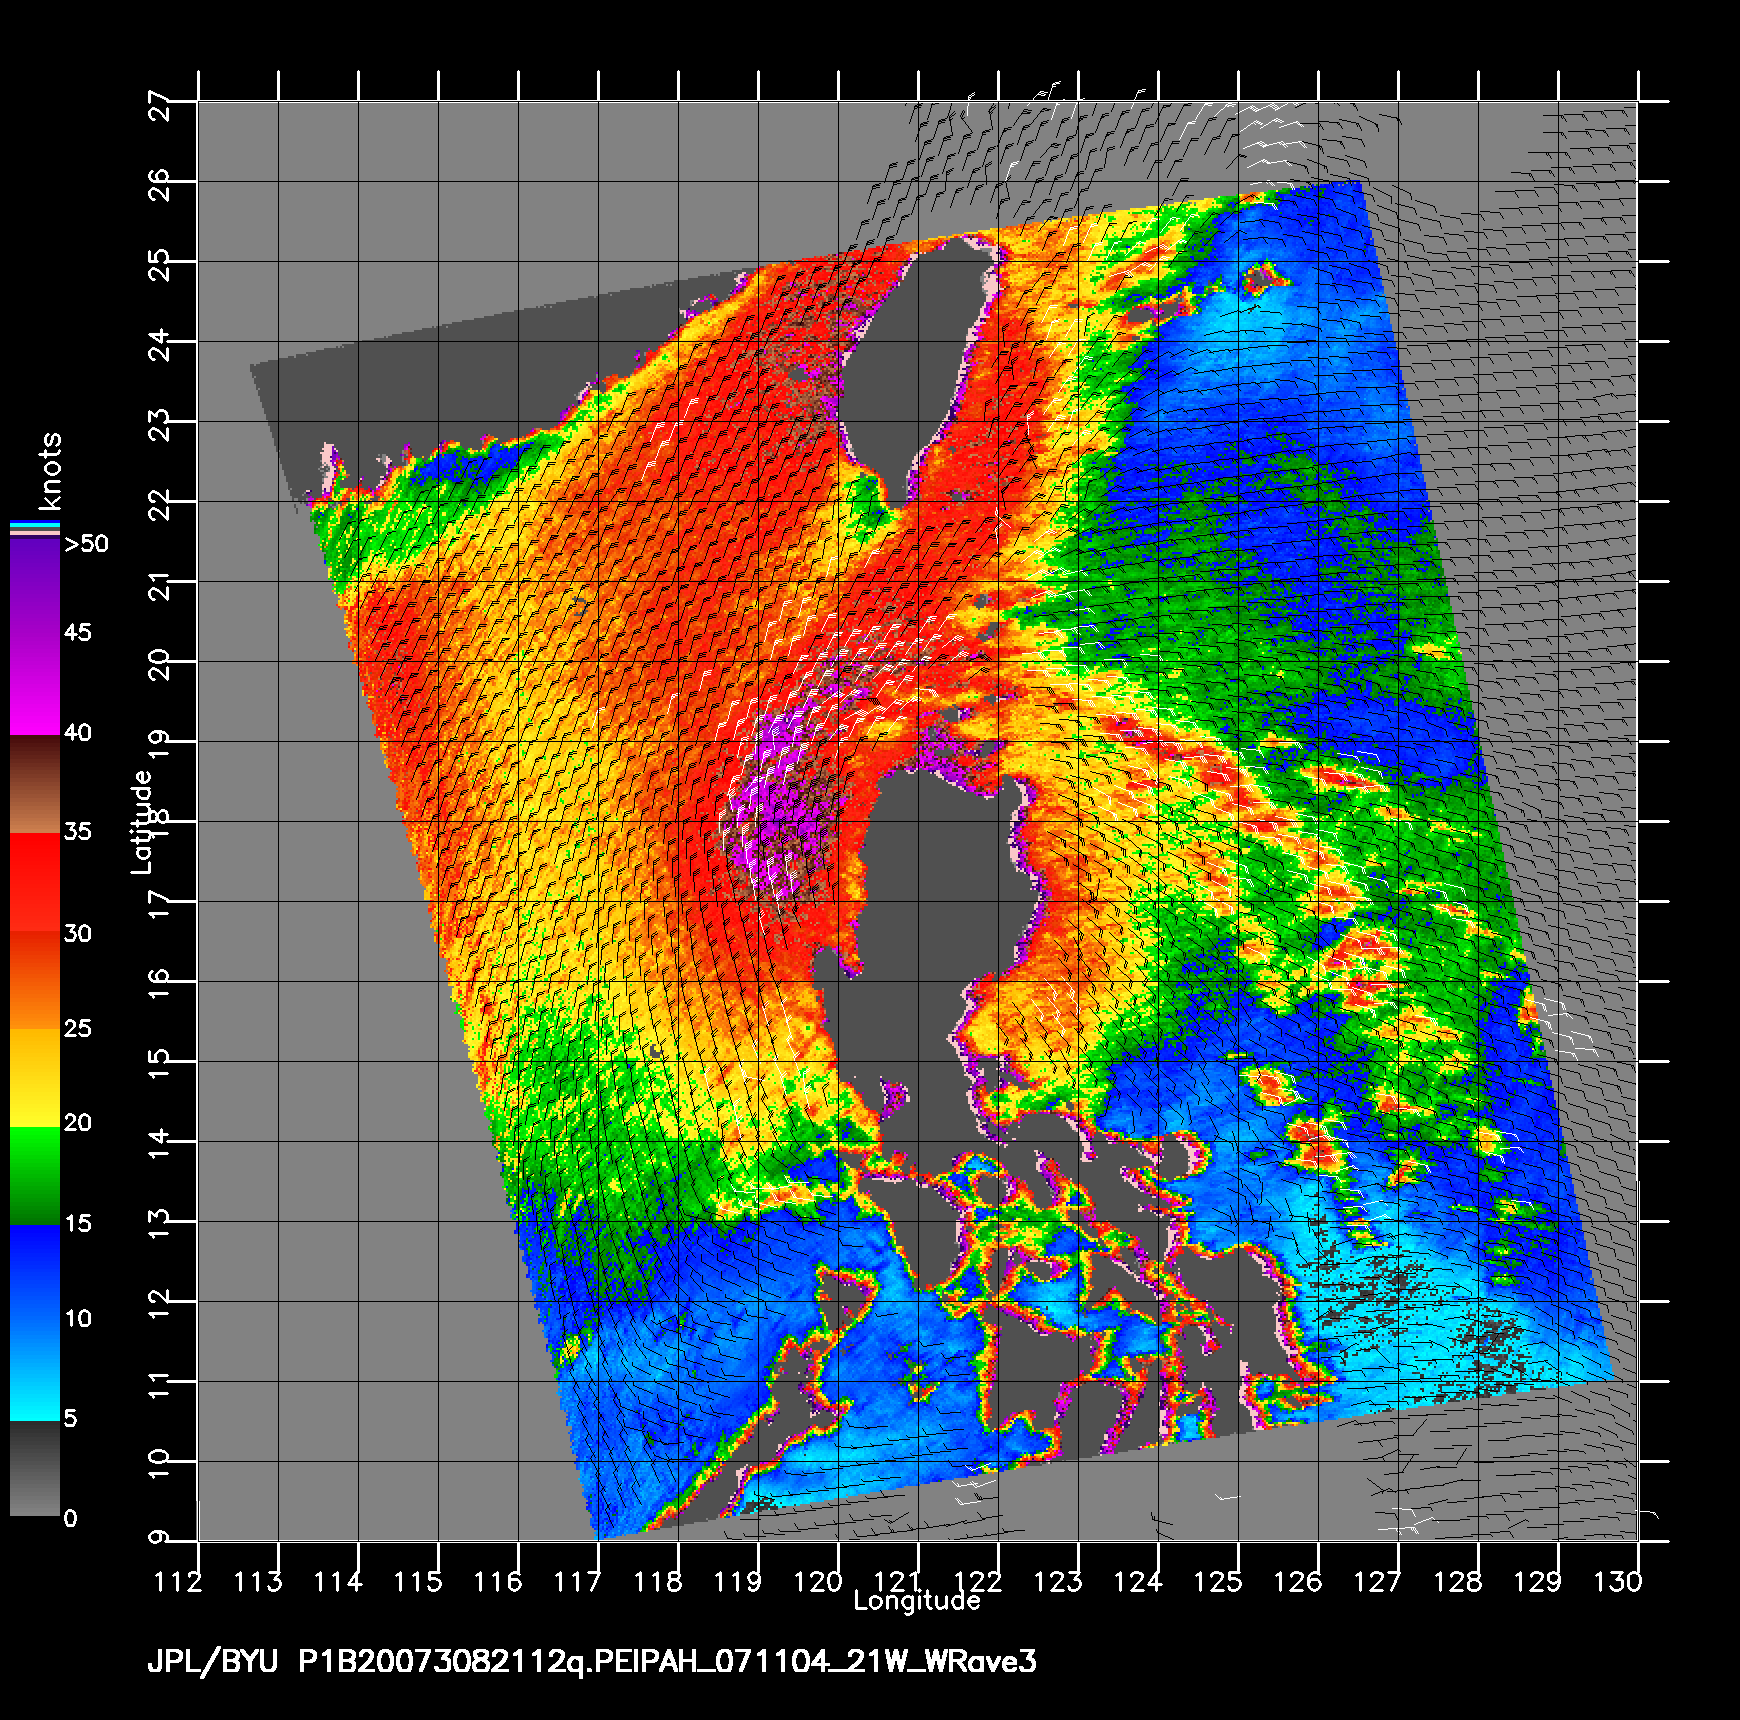Screen dimensions: 1740x1720
Task: Click the JPL/BYU file name caption
Action: pos(592,1663)
